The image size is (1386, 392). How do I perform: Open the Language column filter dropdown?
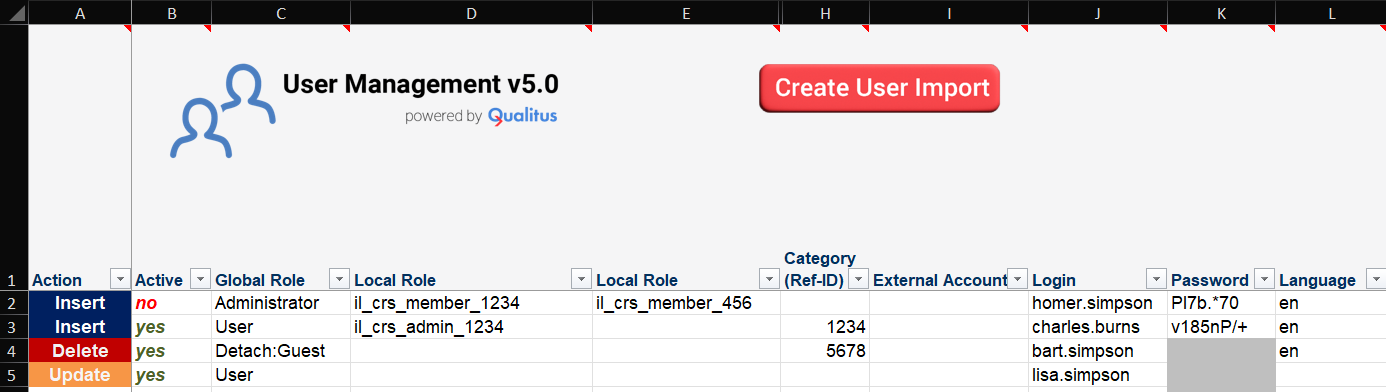(1375, 280)
